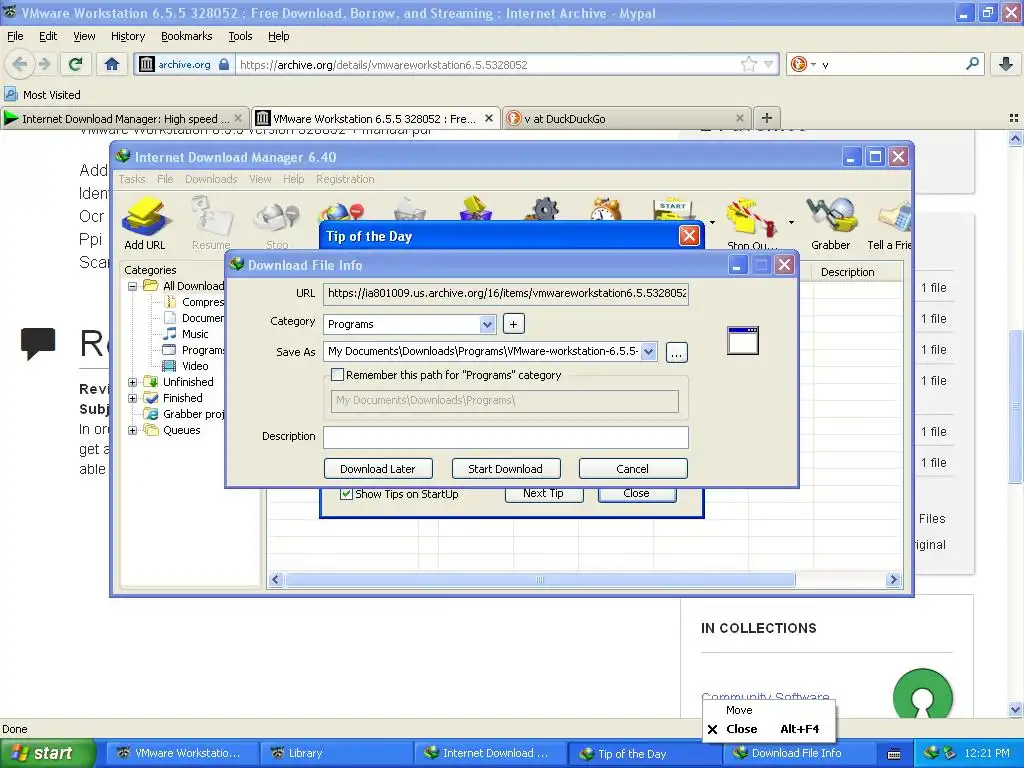Open the browser History menu
This screenshot has height=768, width=1024.
[x=128, y=36]
